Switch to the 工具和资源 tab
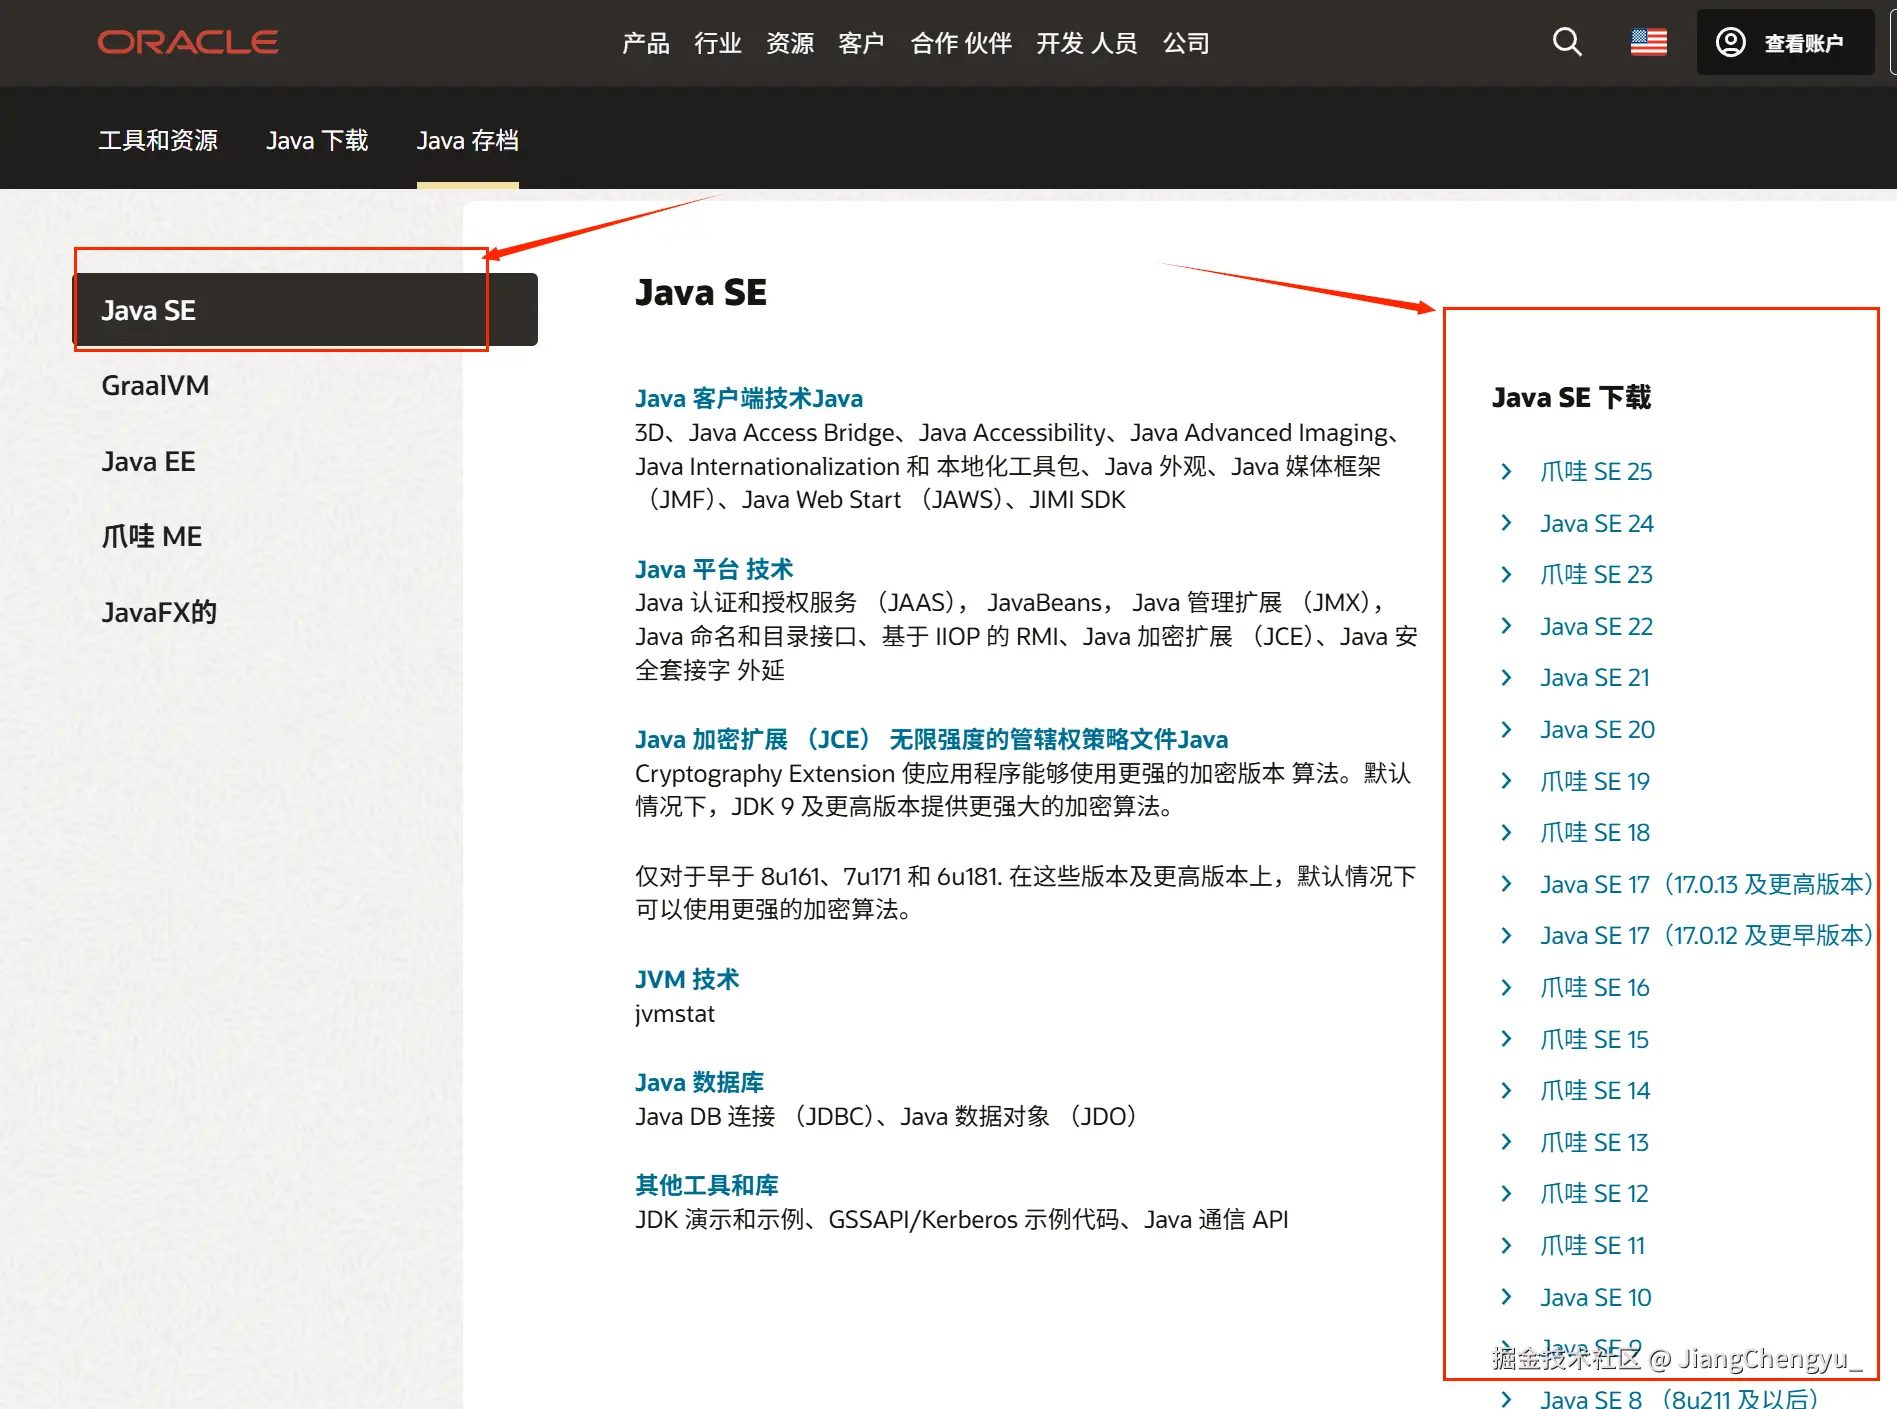 (158, 140)
